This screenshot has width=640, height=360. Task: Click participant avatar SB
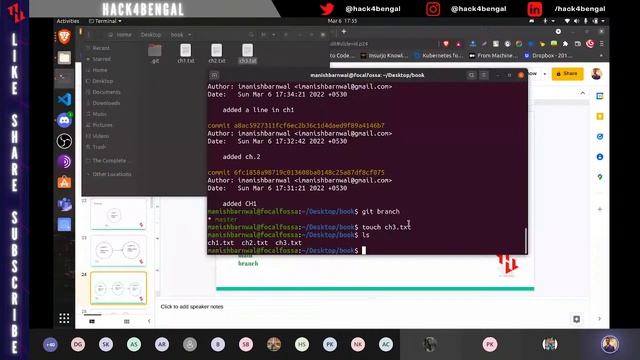coord(246,344)
